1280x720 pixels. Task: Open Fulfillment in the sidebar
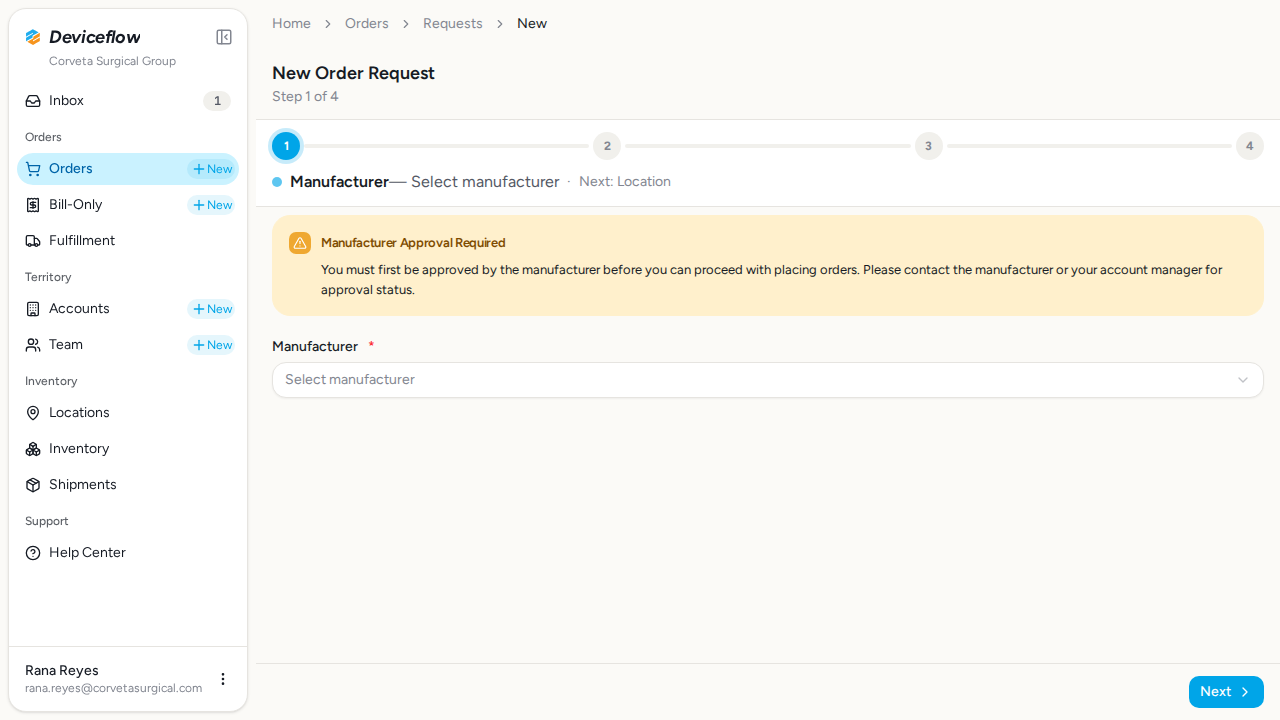click(128, 241)
